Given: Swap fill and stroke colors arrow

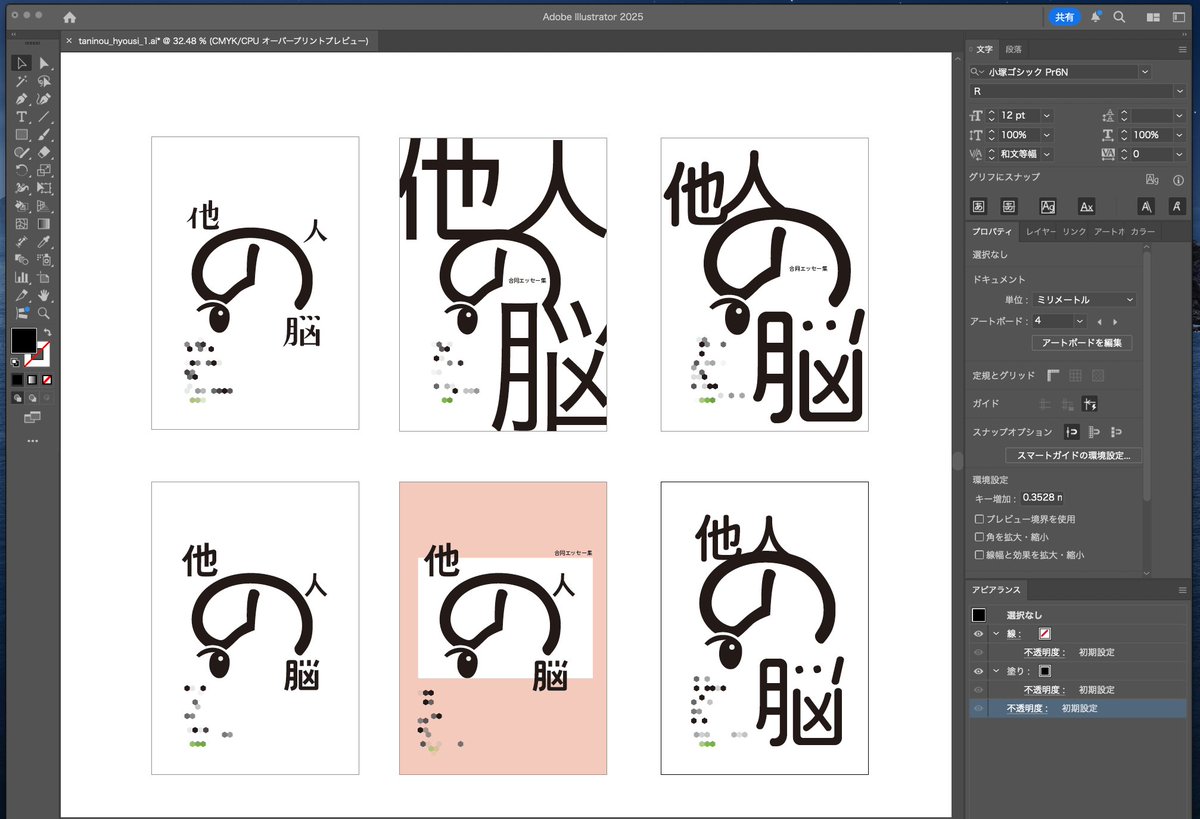Looking at the screenshot, I should 48,332.
